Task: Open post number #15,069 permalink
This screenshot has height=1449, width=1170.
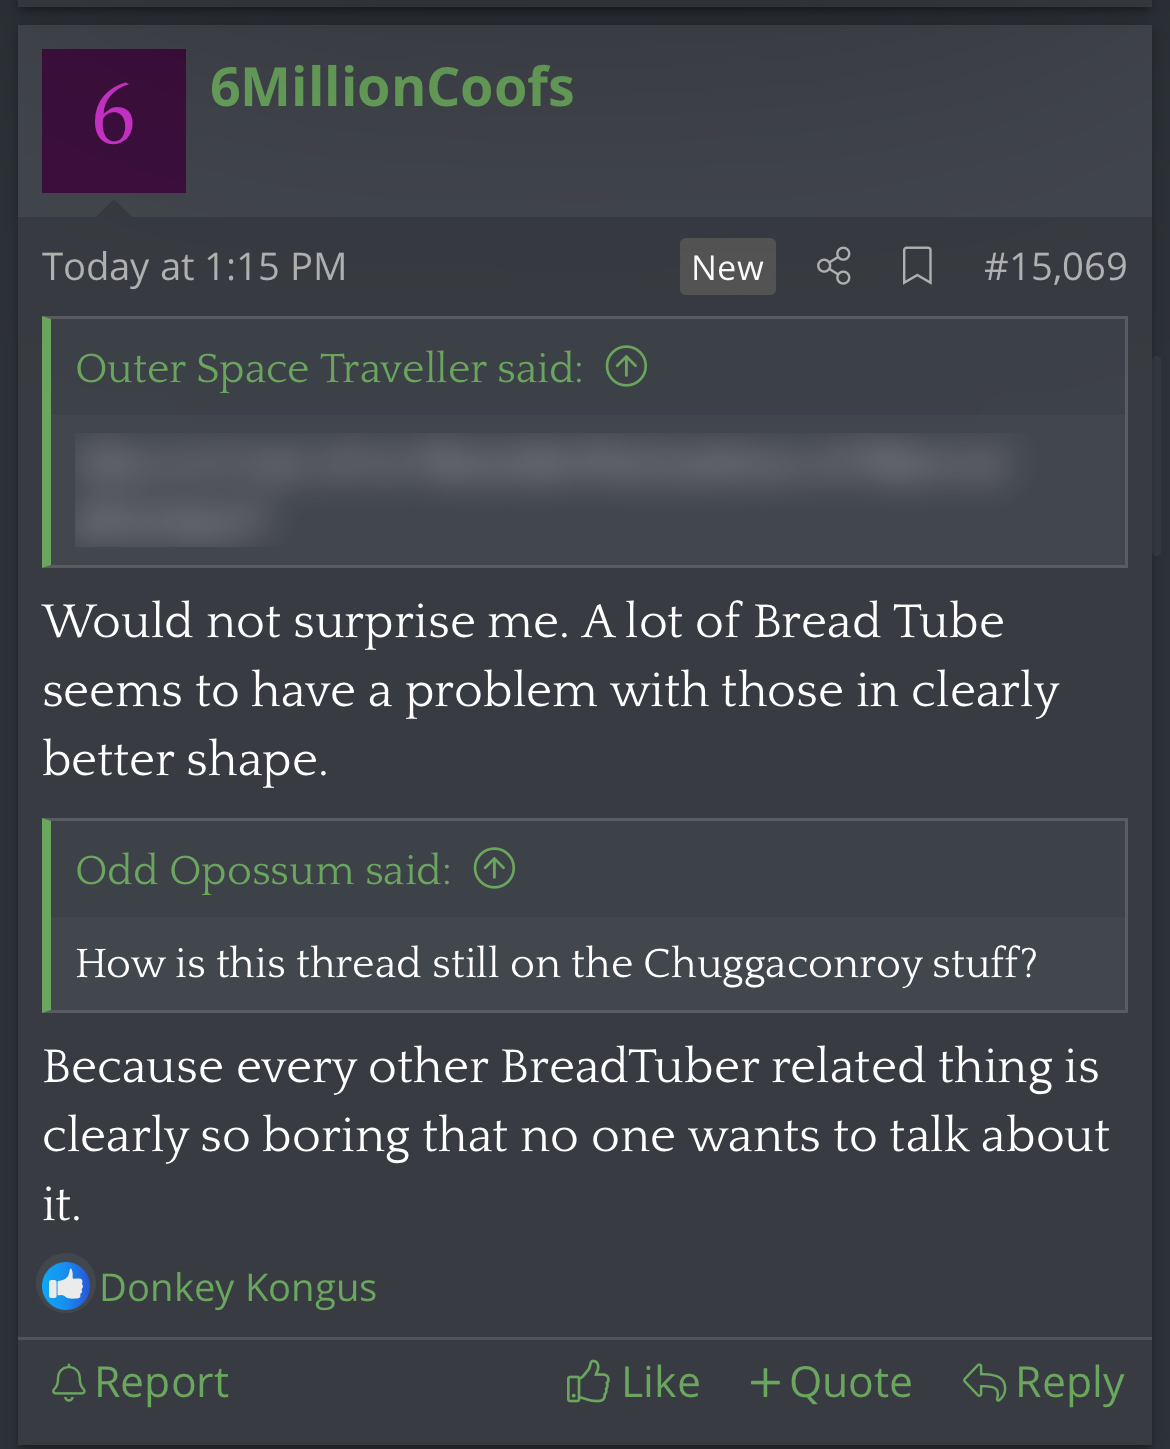Action: 1055,266
